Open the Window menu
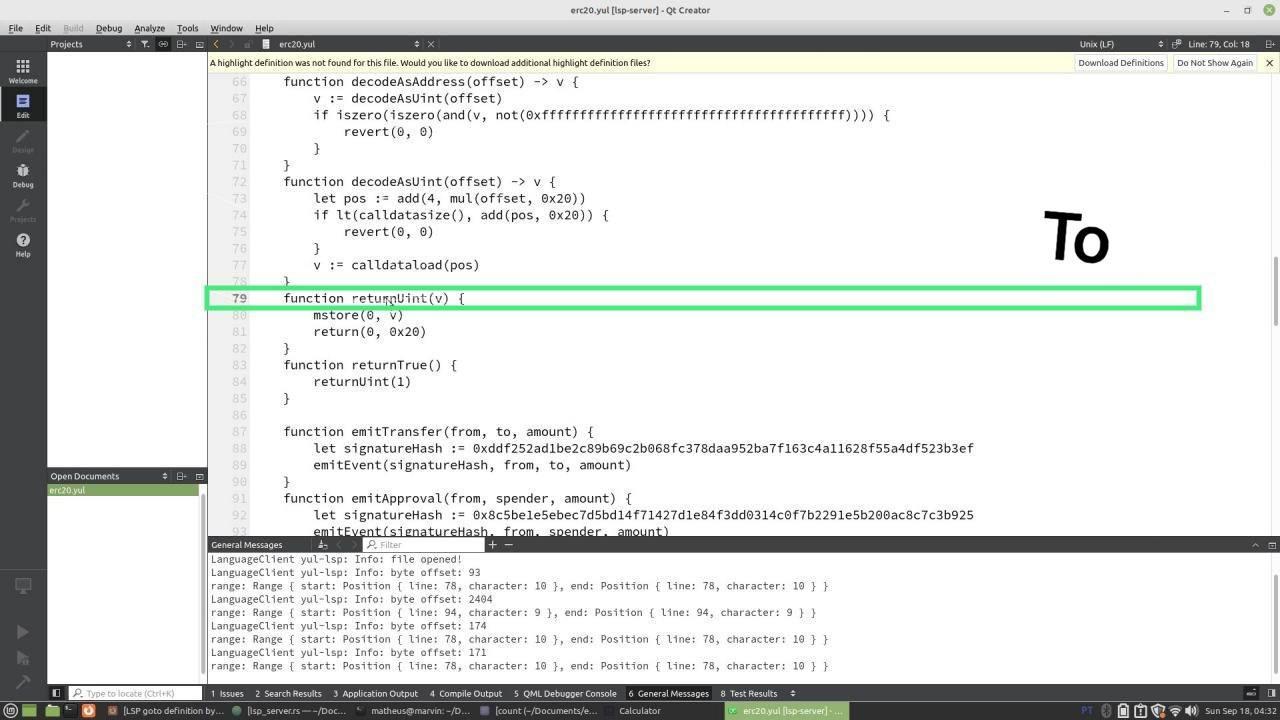Viewport: 1280px width, 720px height. coord(226,28)
